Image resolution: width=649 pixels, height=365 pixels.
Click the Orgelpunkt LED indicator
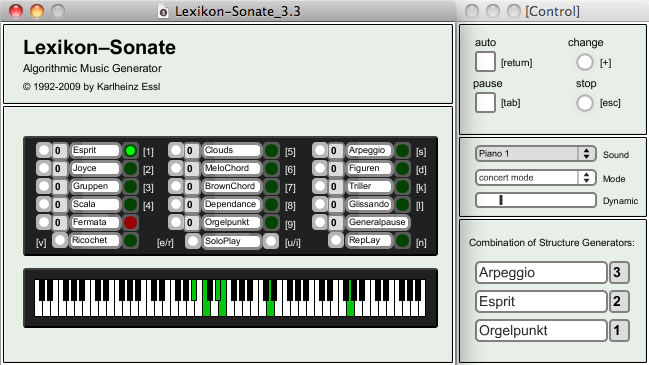coord(272,222)
